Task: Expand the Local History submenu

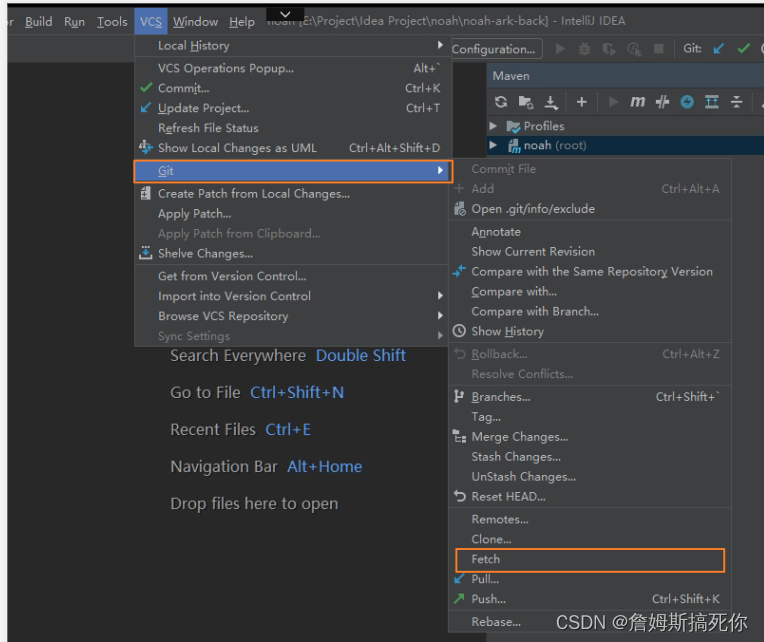Action: click(x=292, y=45)
